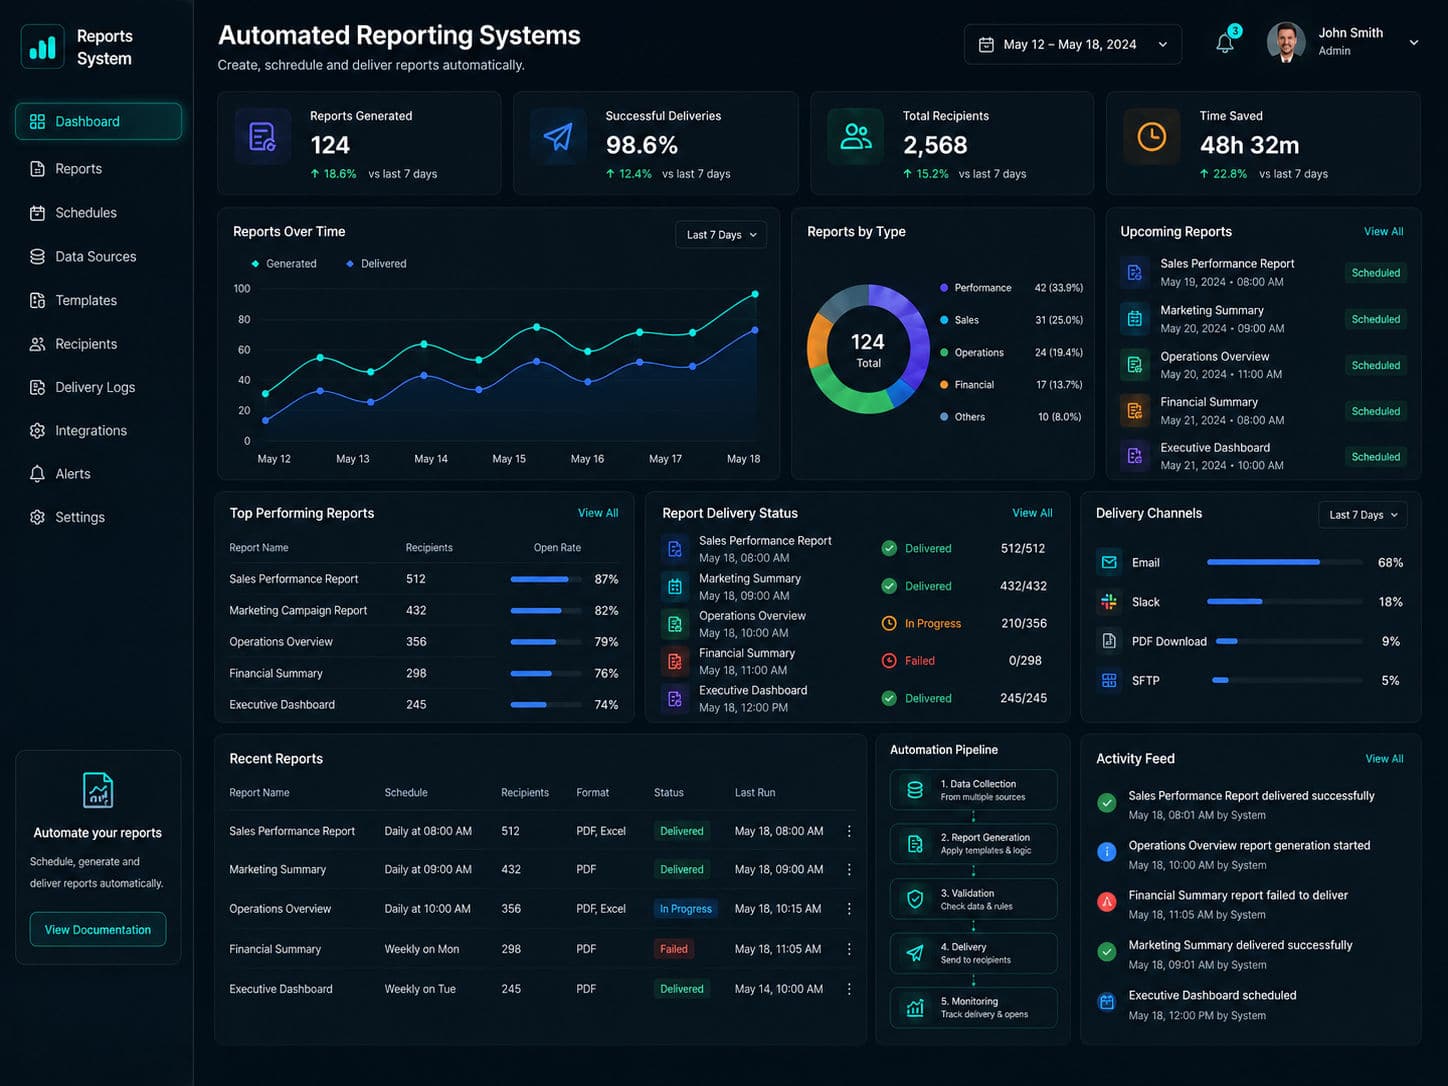Click the Successful Deliveries paper plane icon
This screenshot has width=1448, height=1086.
point(558,137)
